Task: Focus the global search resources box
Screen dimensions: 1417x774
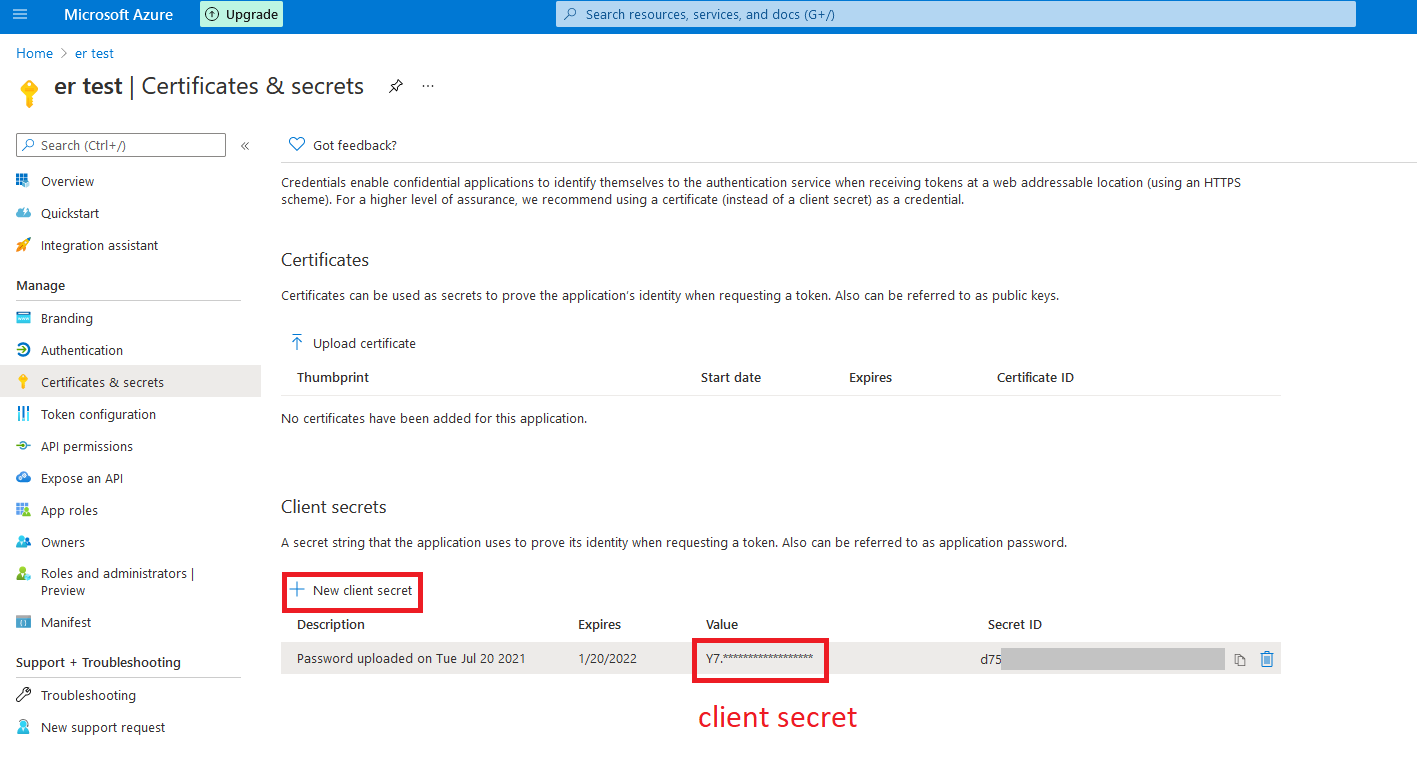Action: 955,15
